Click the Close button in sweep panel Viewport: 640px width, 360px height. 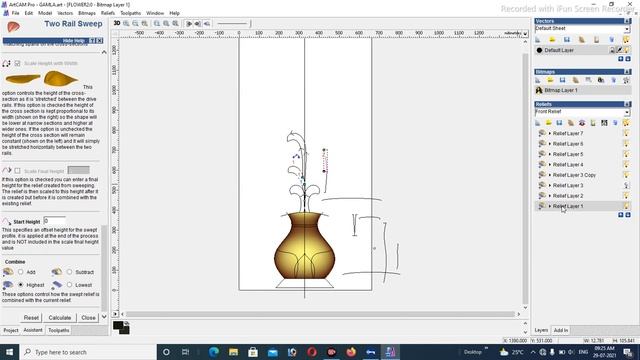pyautogui.click(x=88, y=318)
